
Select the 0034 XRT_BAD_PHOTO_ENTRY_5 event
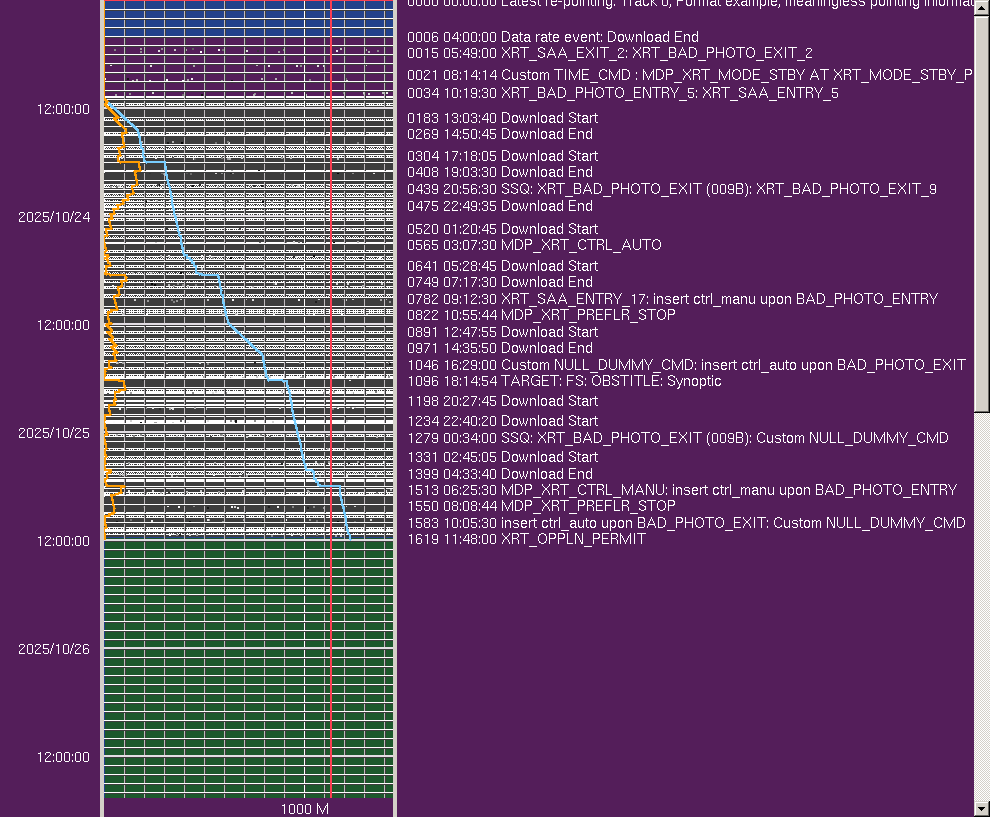point(622,93)
